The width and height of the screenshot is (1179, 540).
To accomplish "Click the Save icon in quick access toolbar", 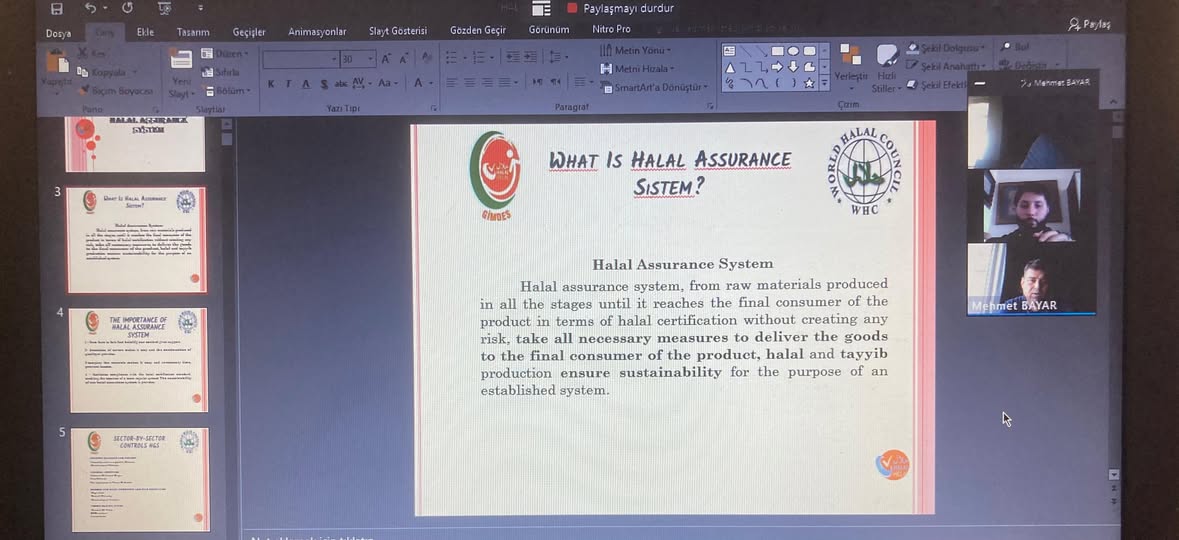I will (x=56, y=9).
